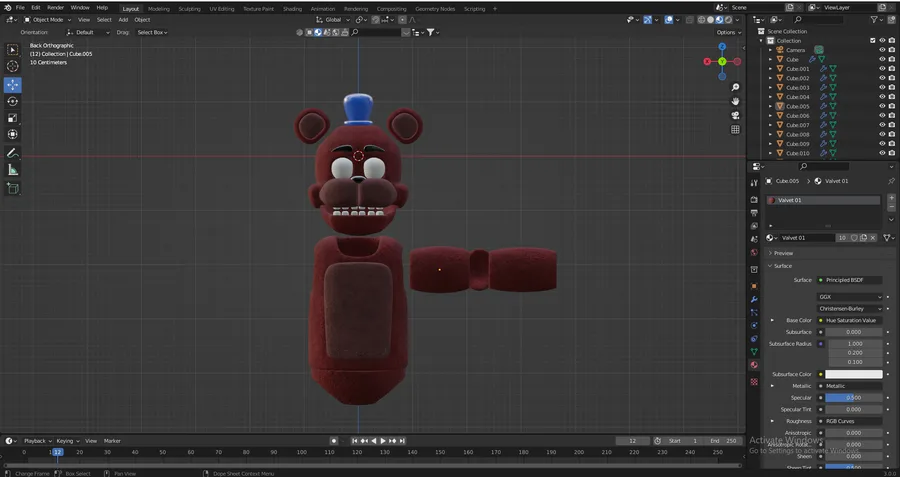Hide Cube.001 with its eye icon
The width and height of the screenshot is (900, 477).
(x=882, y=69)
